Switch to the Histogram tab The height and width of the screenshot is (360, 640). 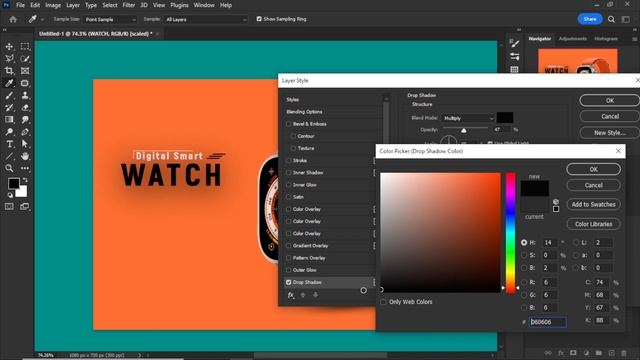click(606, 39)
